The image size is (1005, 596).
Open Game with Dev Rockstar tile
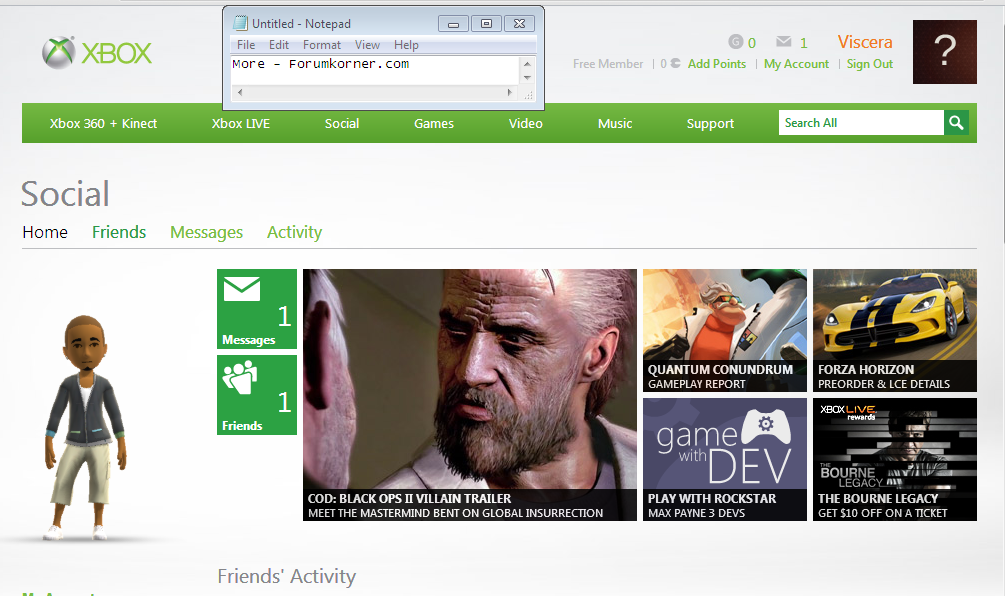pos(725,459)
